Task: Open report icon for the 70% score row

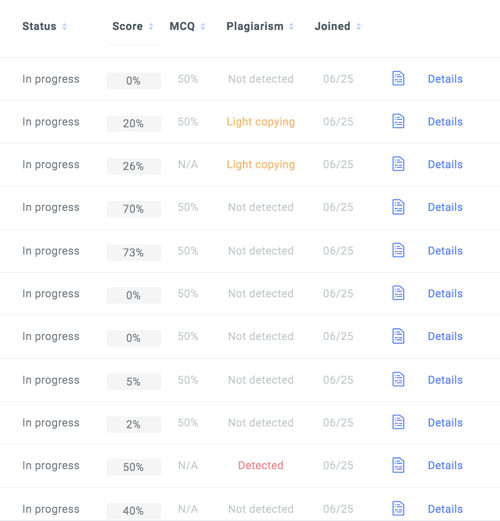Action: click(x=398, y=207)
